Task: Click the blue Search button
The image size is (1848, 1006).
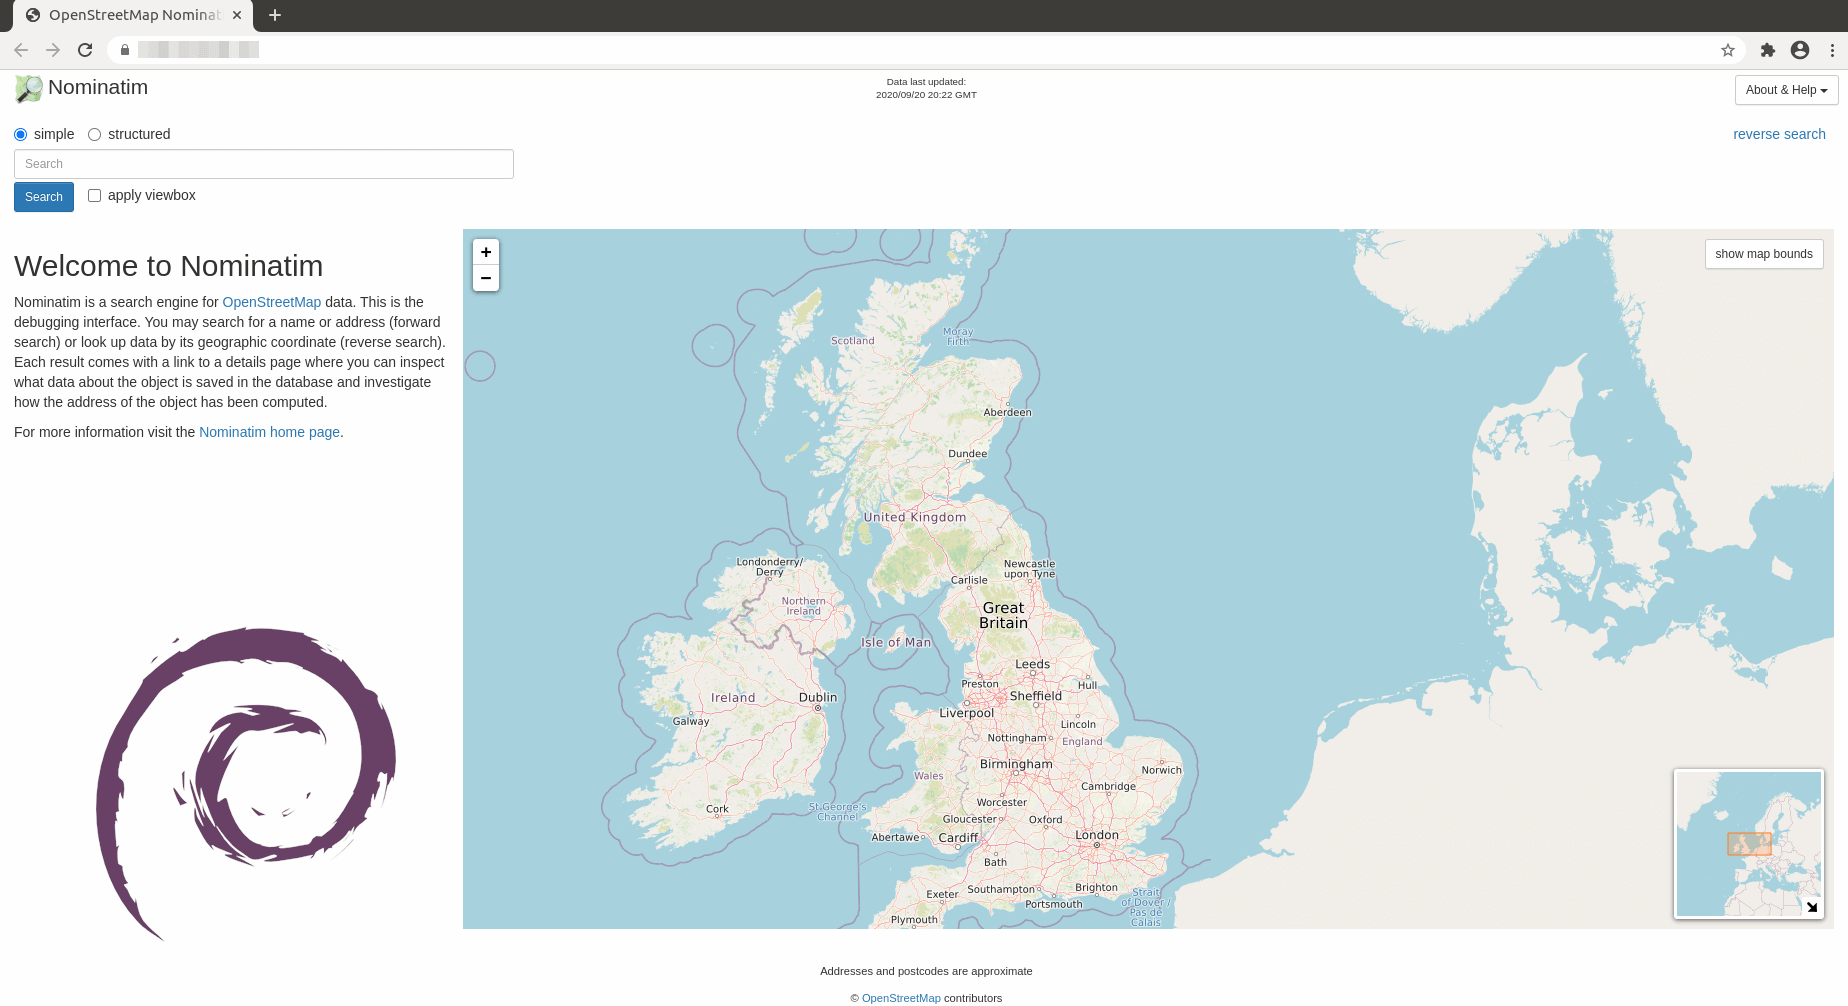Action: [x=44, y=197]
